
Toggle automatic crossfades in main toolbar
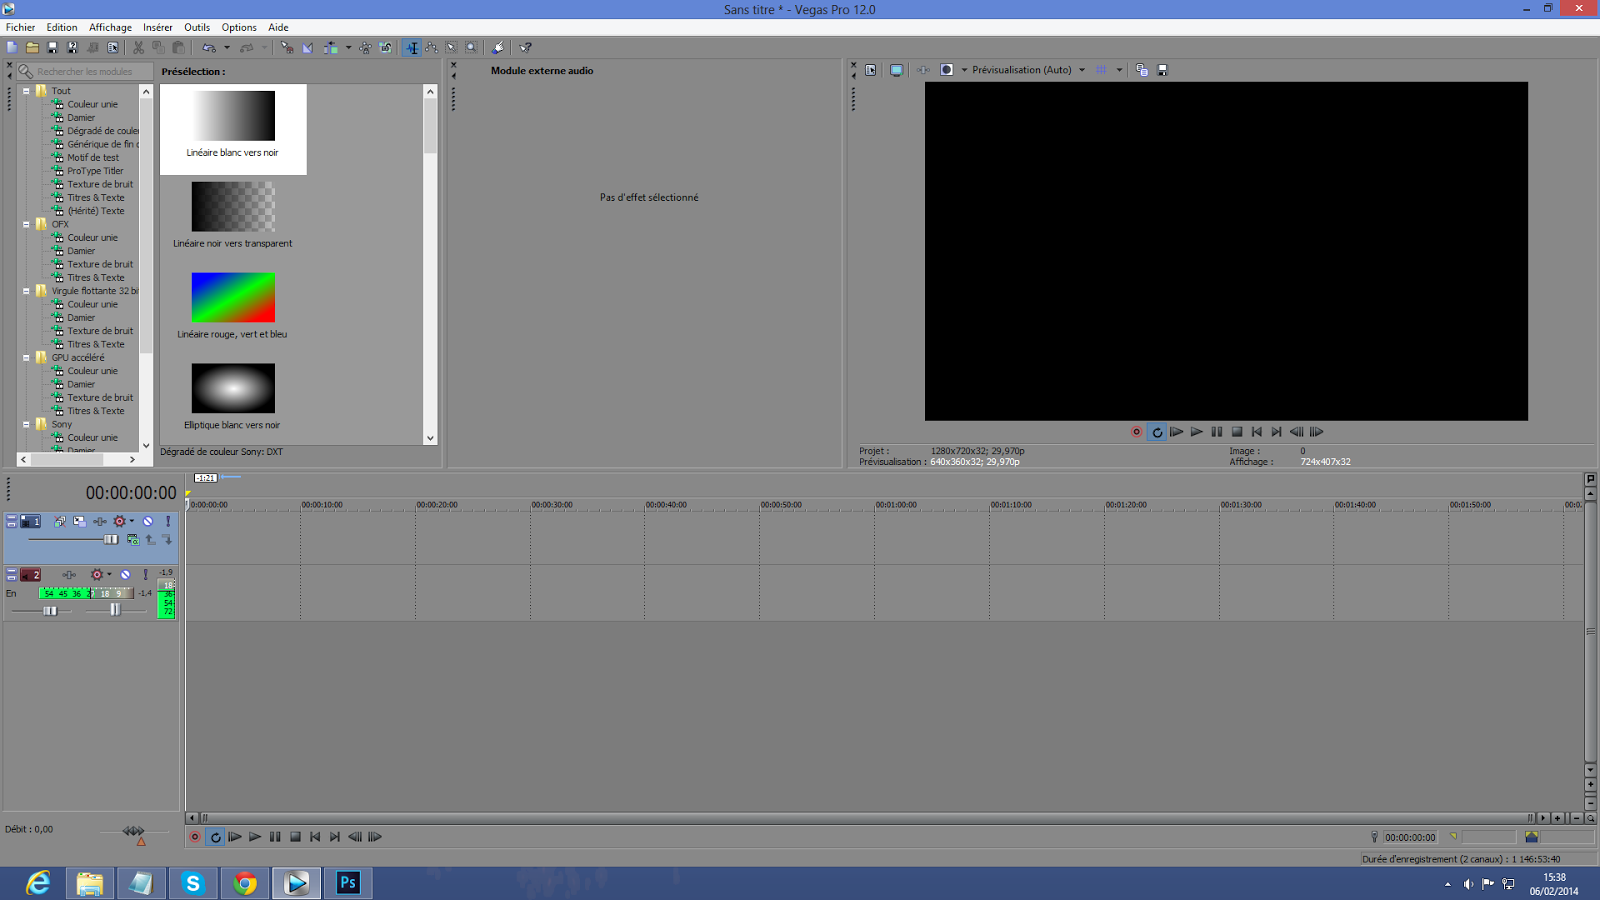click(x=307, y=47)
